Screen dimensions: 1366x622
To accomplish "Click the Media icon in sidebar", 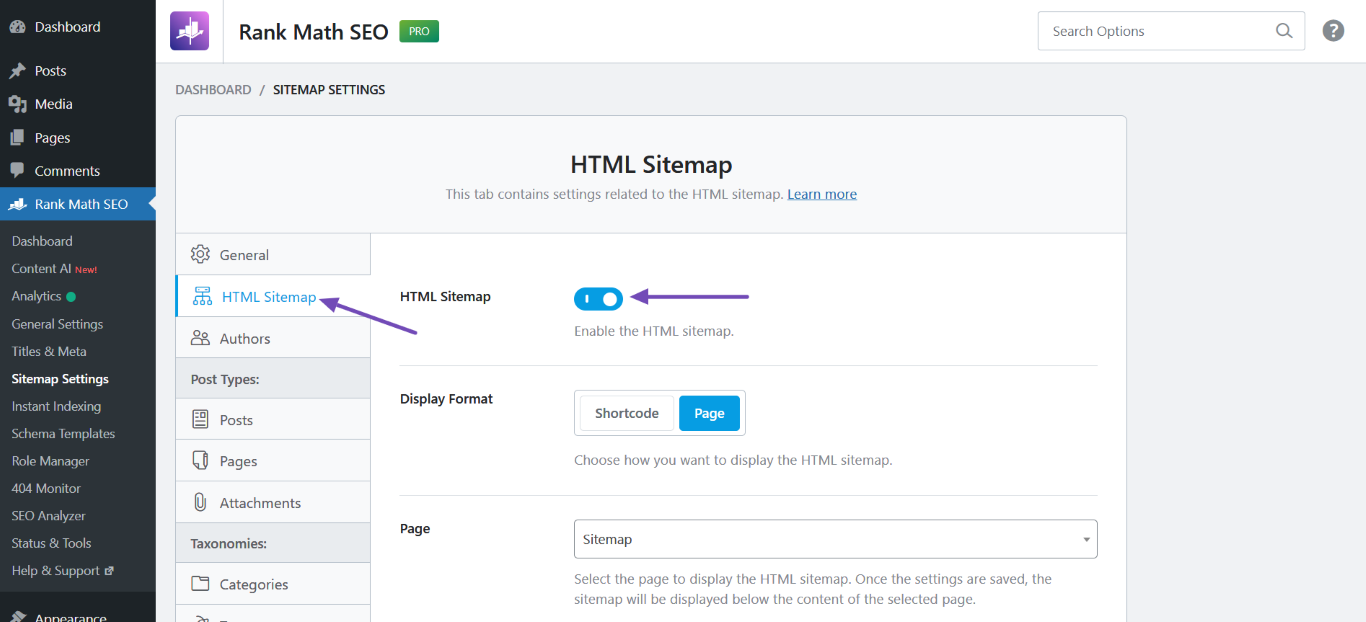I will 17,104.
